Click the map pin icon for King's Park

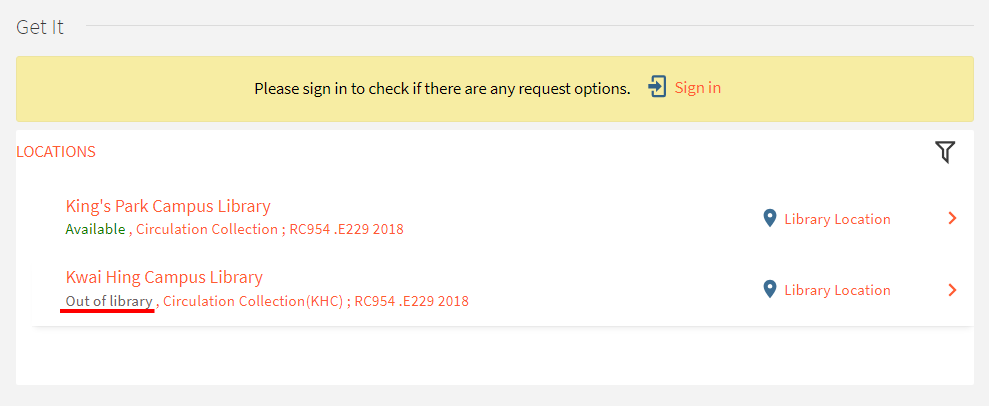coord(770,219)
